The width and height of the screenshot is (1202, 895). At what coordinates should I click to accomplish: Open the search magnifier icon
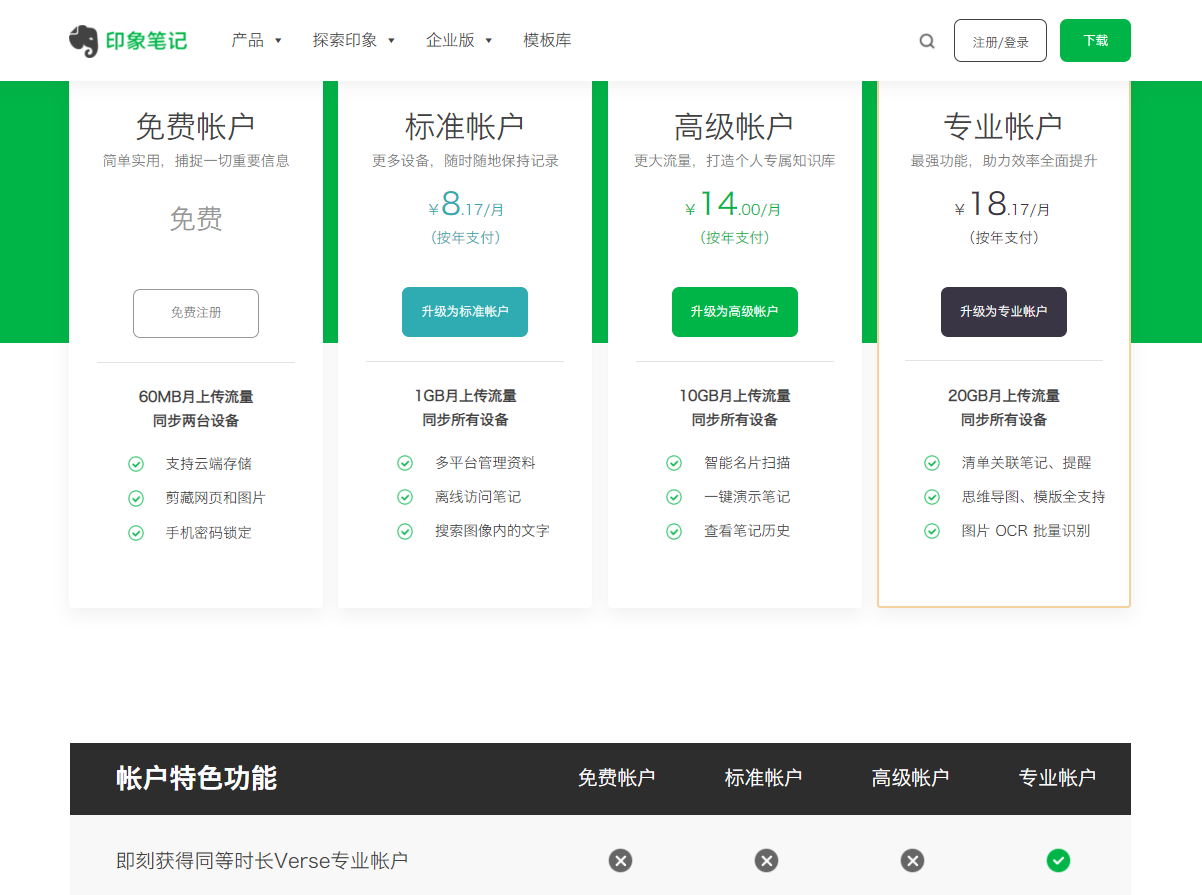(927, 41)
